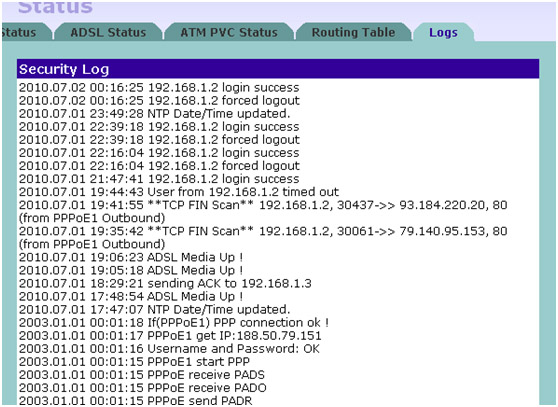This screenshot has width=558, height=407.
Task: Click the 22:16:04 login success entry
Action: [159, 153]
